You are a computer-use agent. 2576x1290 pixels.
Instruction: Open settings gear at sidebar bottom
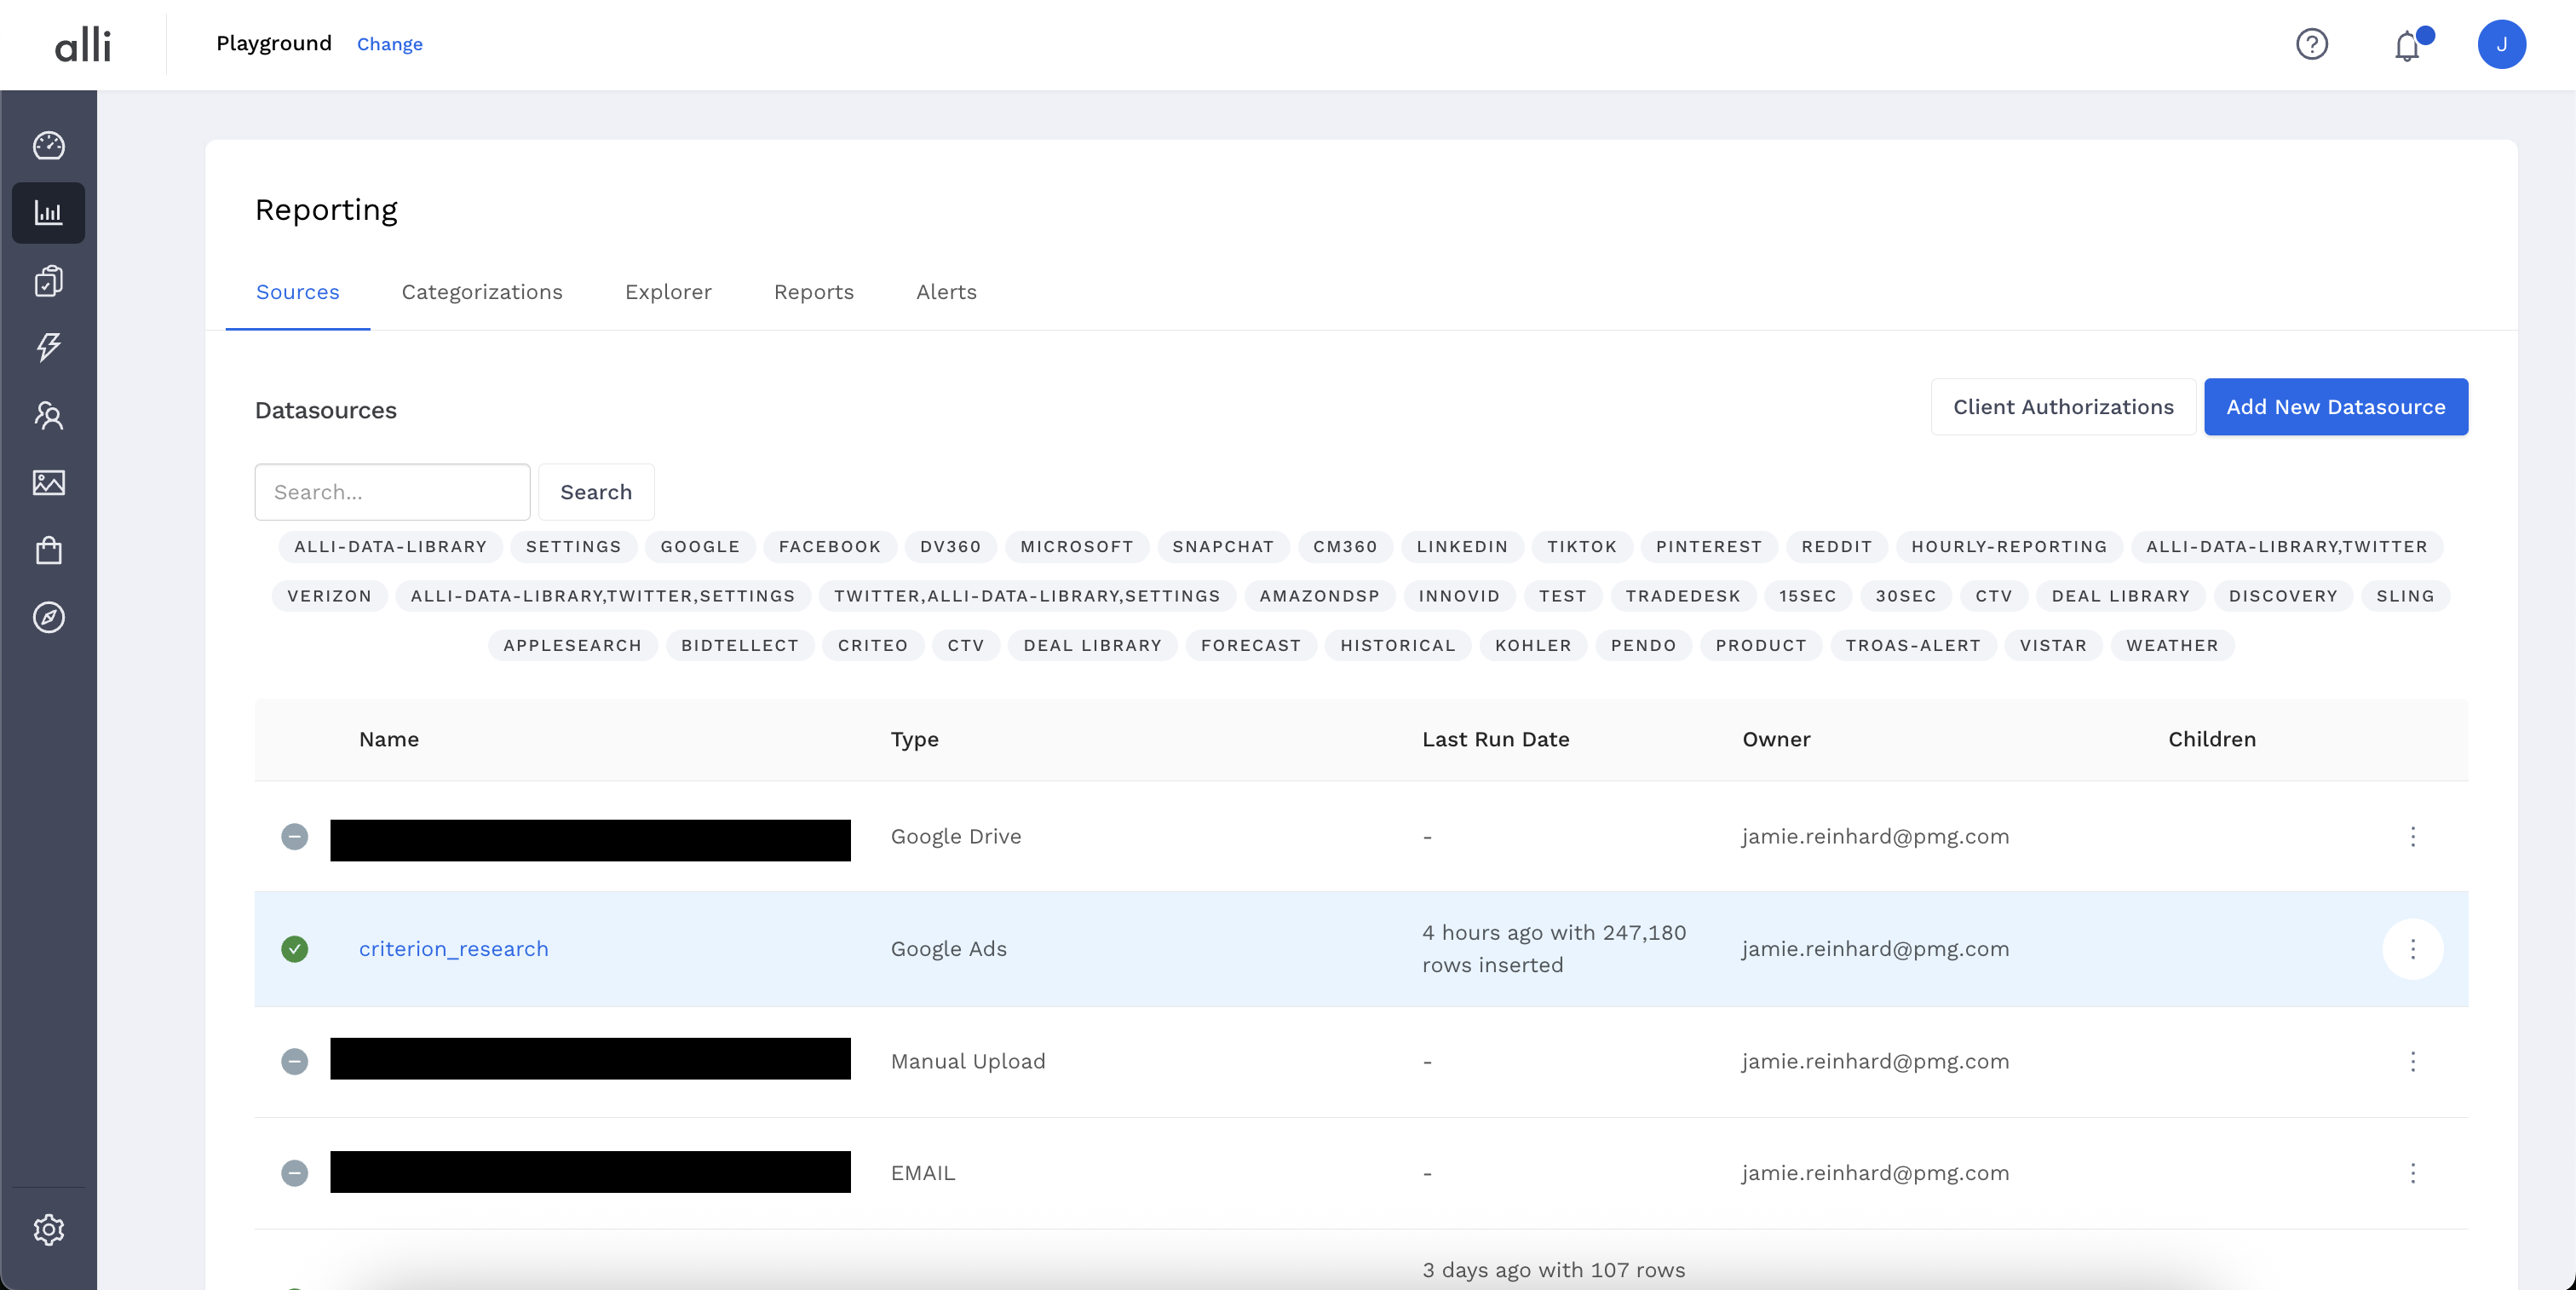(x=48, y=1229)
